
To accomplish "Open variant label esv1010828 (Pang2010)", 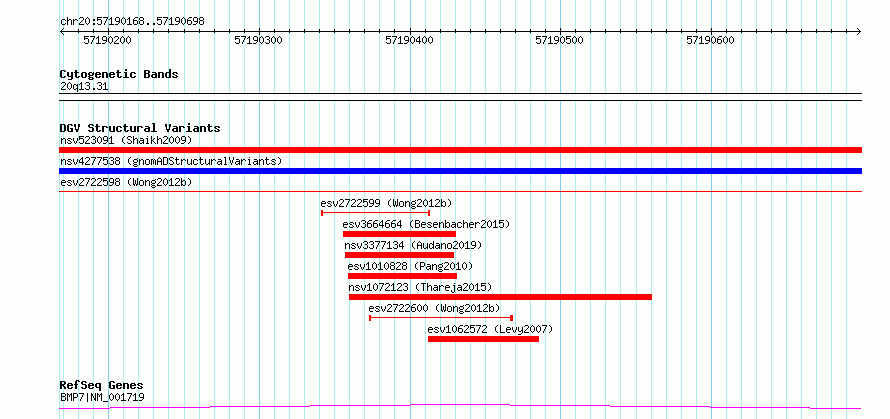I will 410,266.
